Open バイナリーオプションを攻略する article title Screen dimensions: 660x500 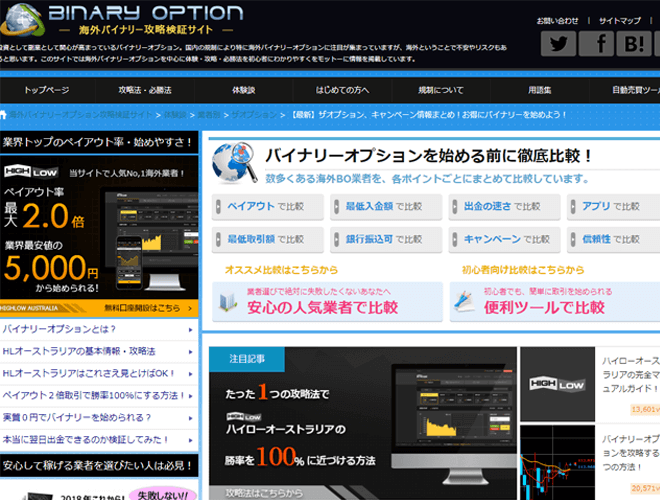(x=631, y=453)
